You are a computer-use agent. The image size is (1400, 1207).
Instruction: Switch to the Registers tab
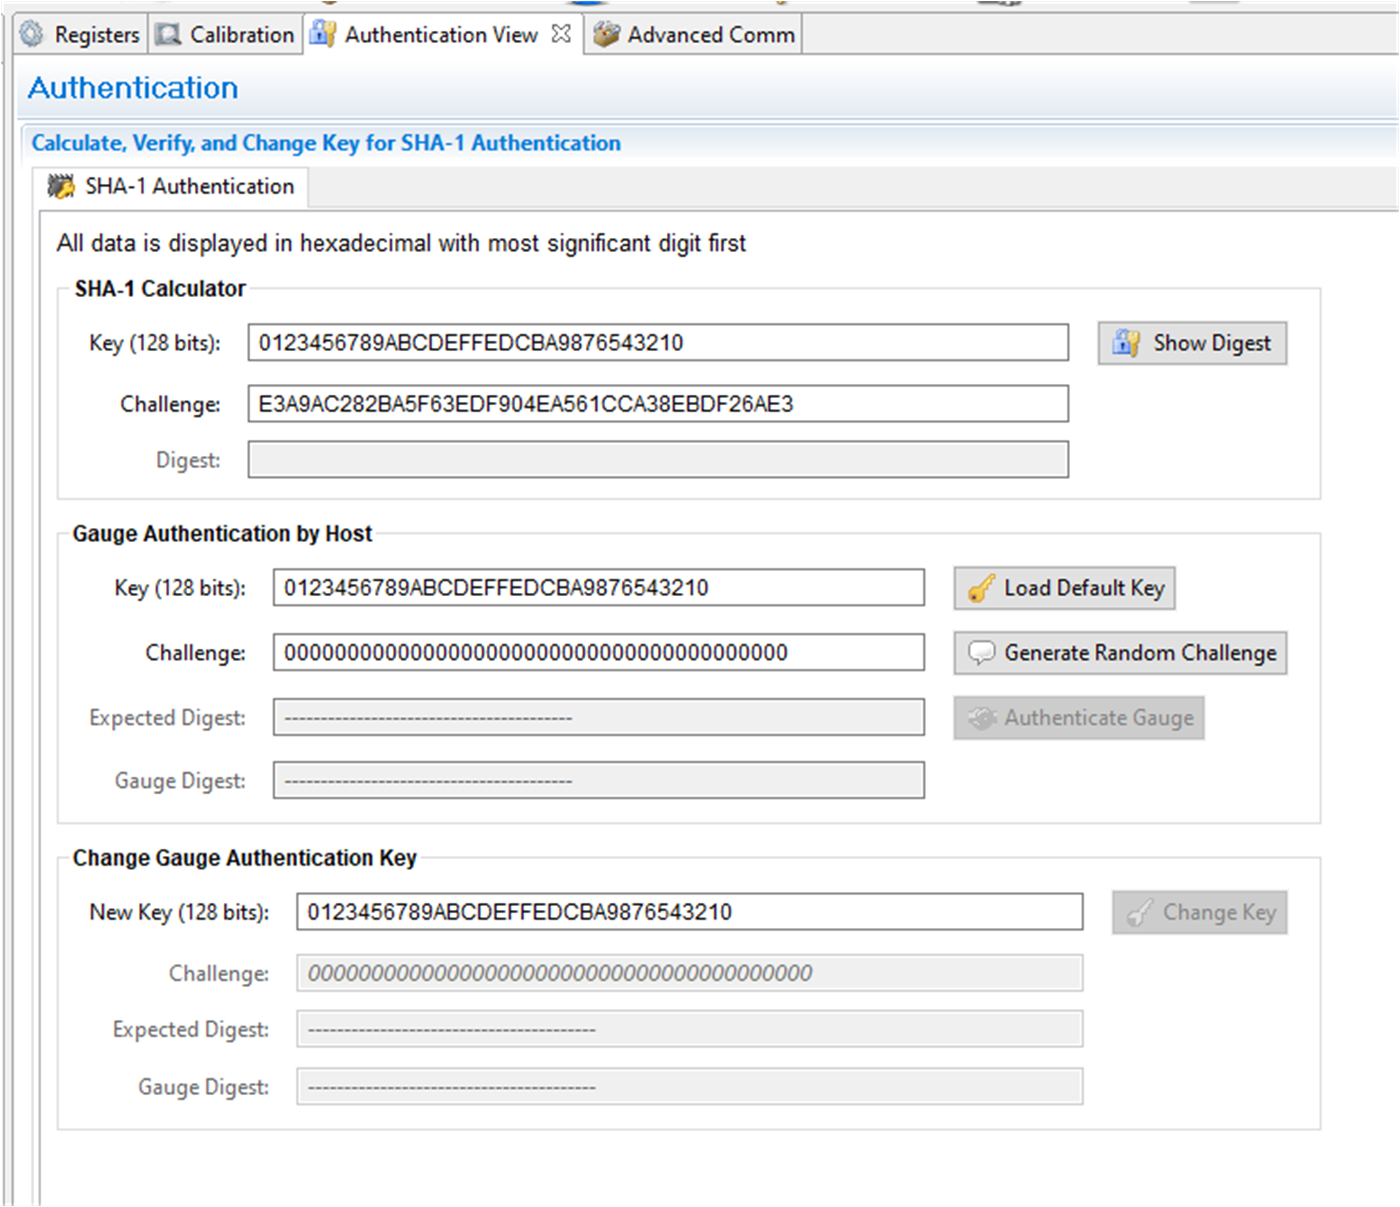(x=96, y=34)
